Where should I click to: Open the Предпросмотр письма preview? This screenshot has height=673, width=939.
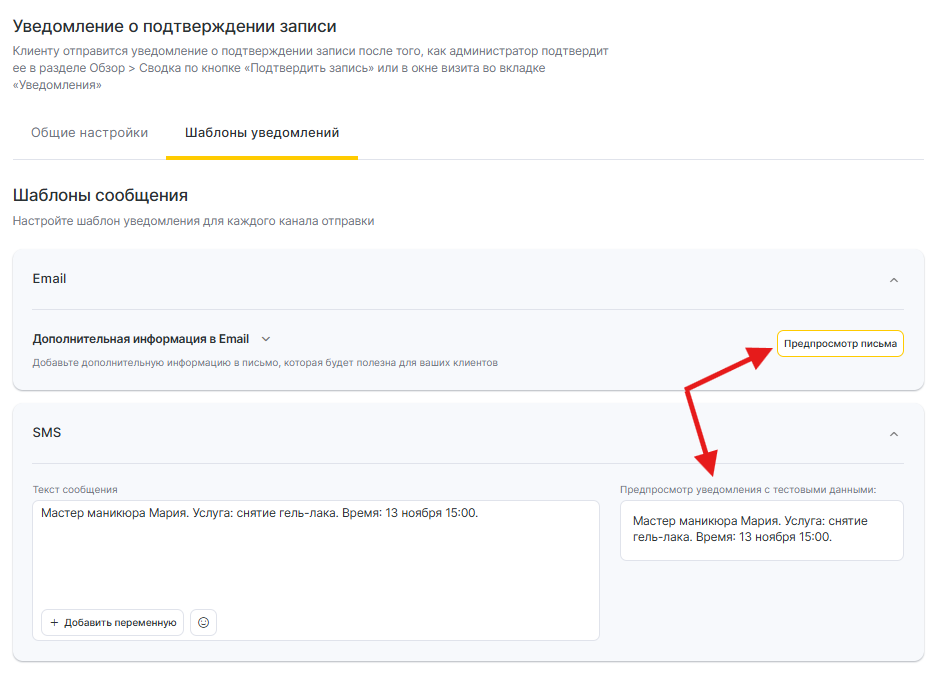pos(839,344)
